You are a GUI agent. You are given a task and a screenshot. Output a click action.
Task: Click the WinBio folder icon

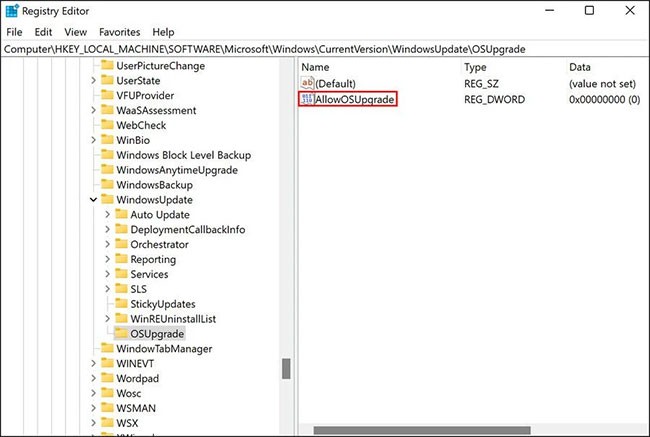(x=107, y=140)
